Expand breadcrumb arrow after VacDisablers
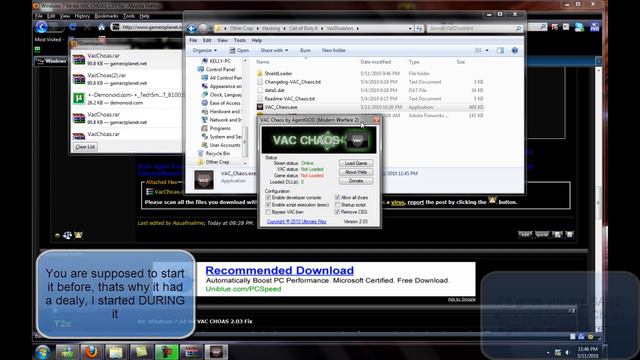This screenshot has height=360, width=640. (358, 29)
